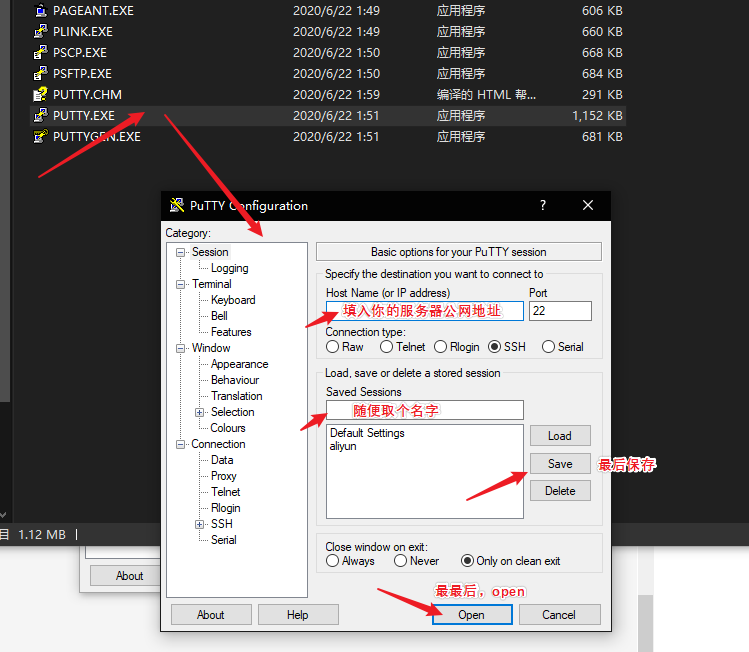Select the PLINK.EXE file icon
749x652 pixels.
click(x=41, y=32)
